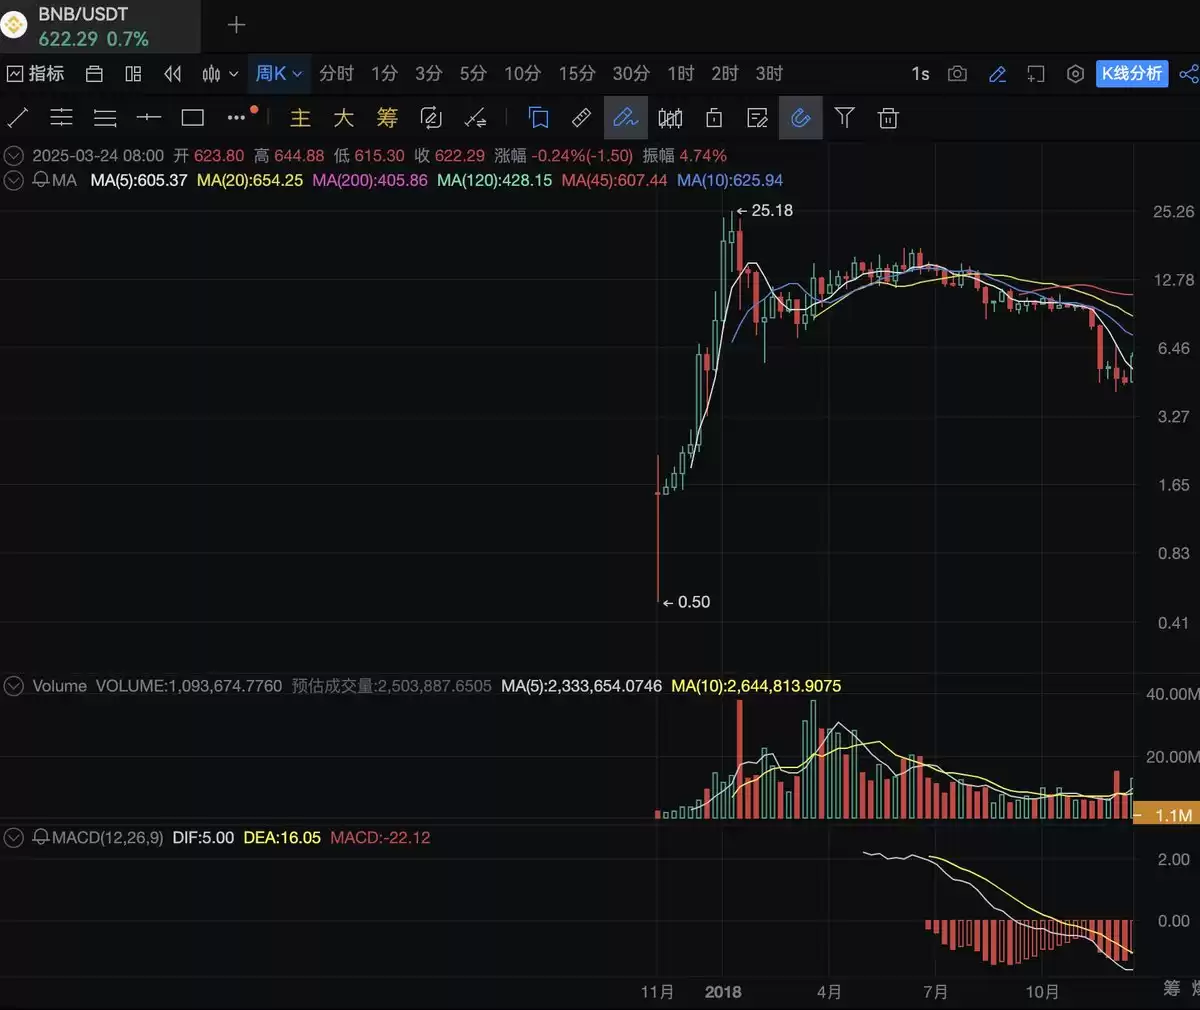Select the parallel channel lines tool
The image size is (1200, 1010).
click(x=62, y=118)
